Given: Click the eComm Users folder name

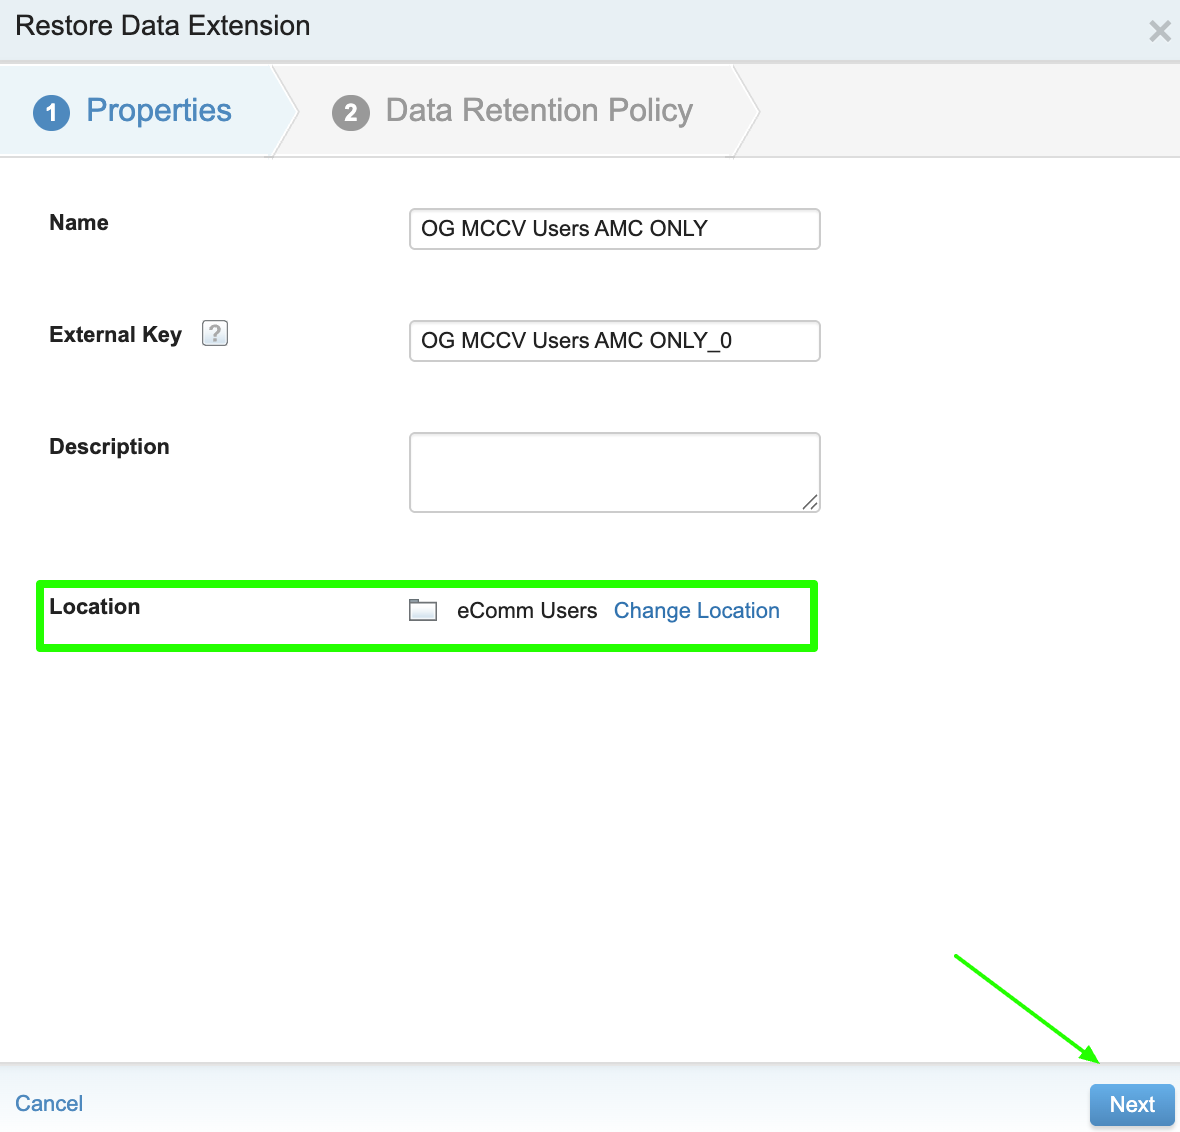Looking at the screenshot, I should point(527,610).
